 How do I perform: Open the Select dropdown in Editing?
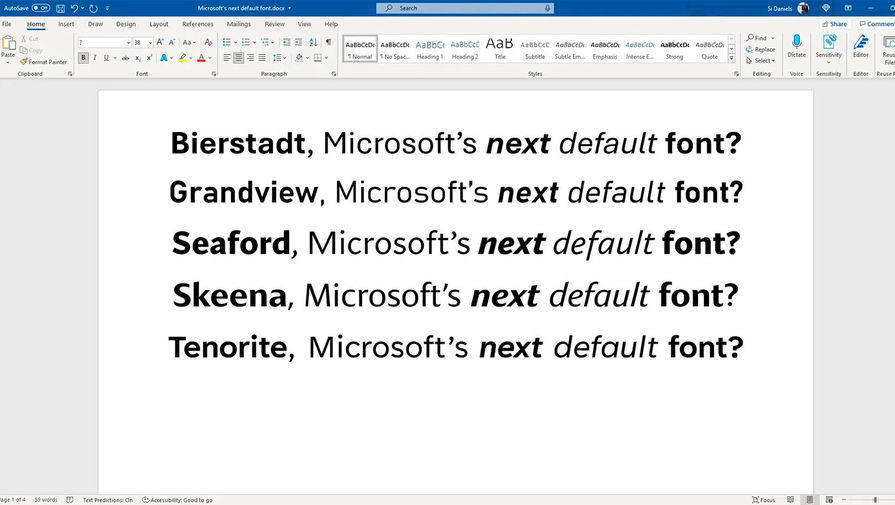point(760,60)
